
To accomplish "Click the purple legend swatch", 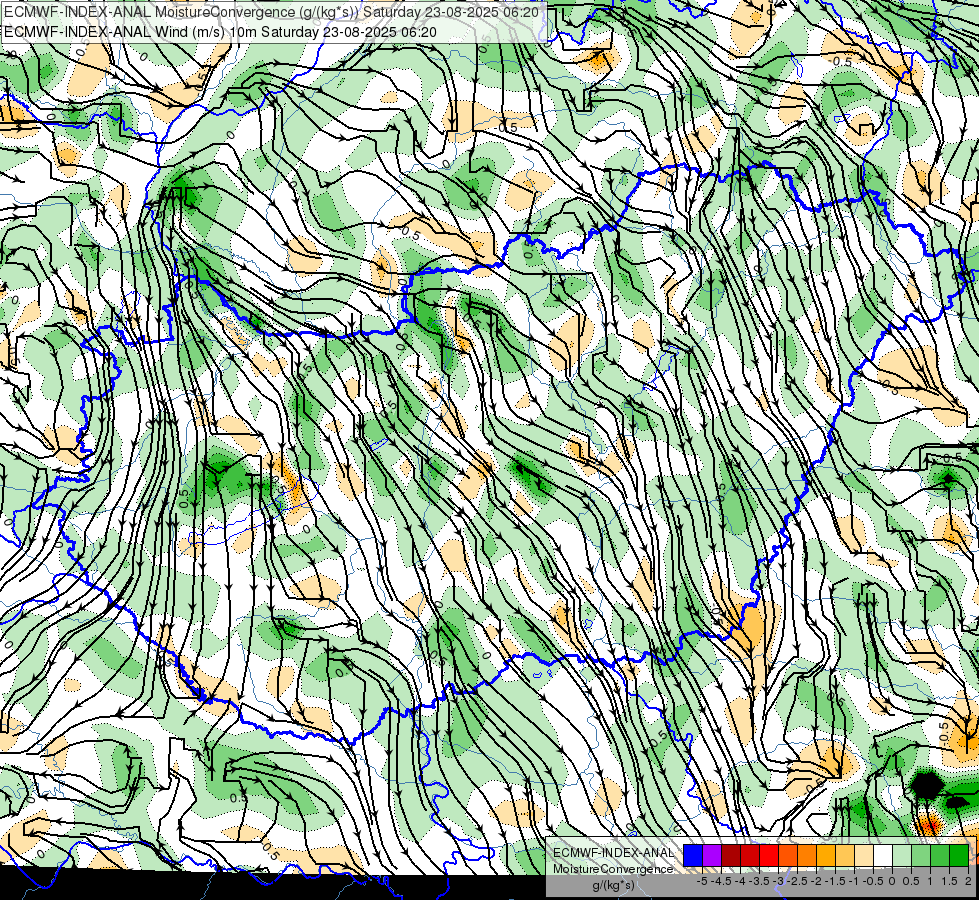I will tap(712, 856).
